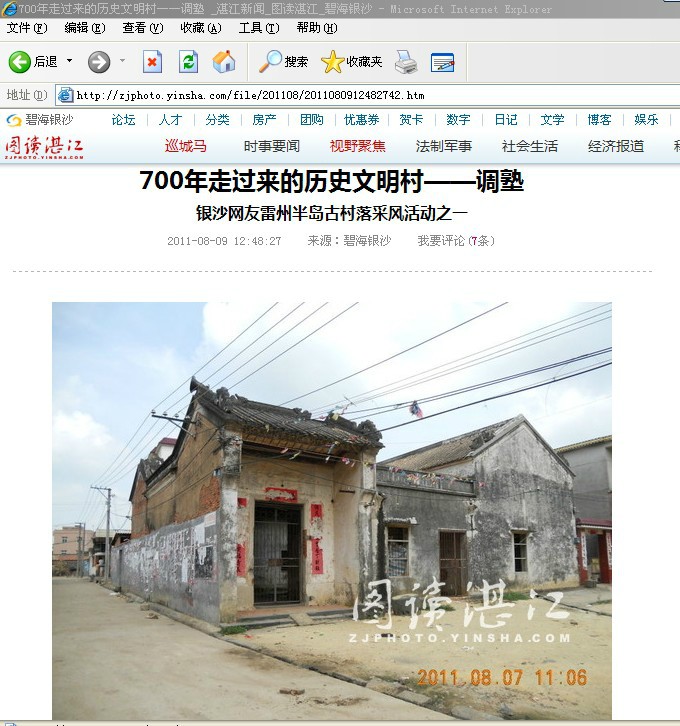Click the Print icon in toolbar
The image size is (680, 726).
tap(405, 62)
